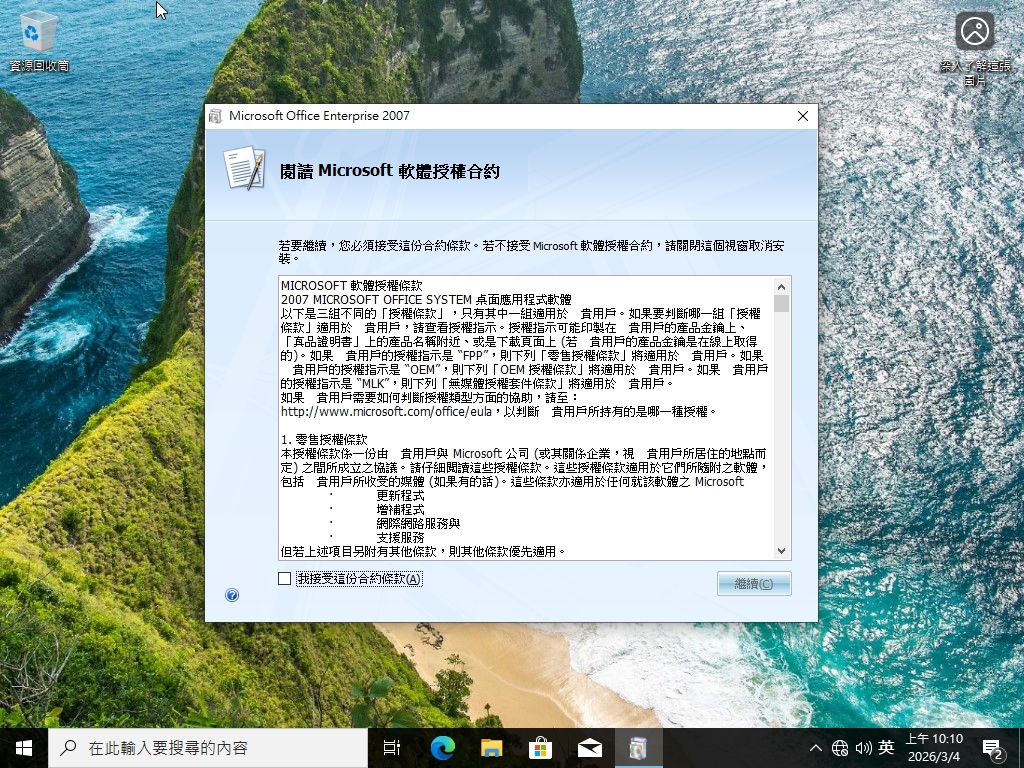Click the '增補程式' list line
Image resolution: width=1024 pixels, height=768 pixels.
tap(400, 509)
